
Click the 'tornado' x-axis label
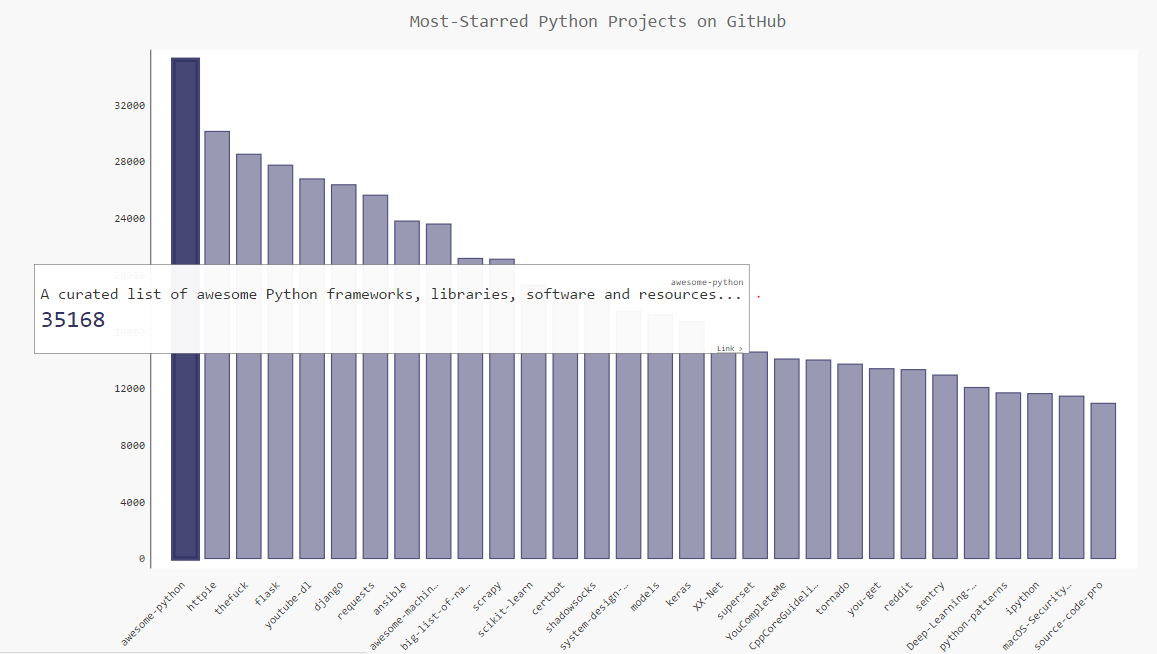(x=833, y=599)
